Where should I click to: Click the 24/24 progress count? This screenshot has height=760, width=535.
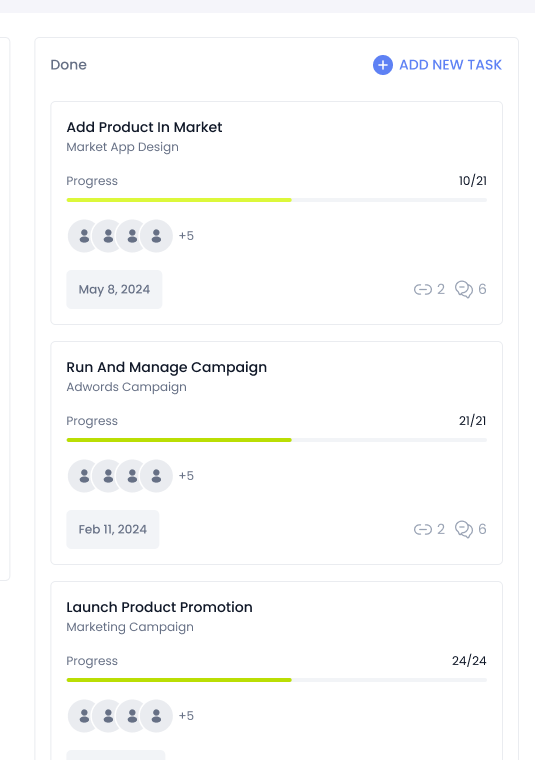click(x=469, y=661)
